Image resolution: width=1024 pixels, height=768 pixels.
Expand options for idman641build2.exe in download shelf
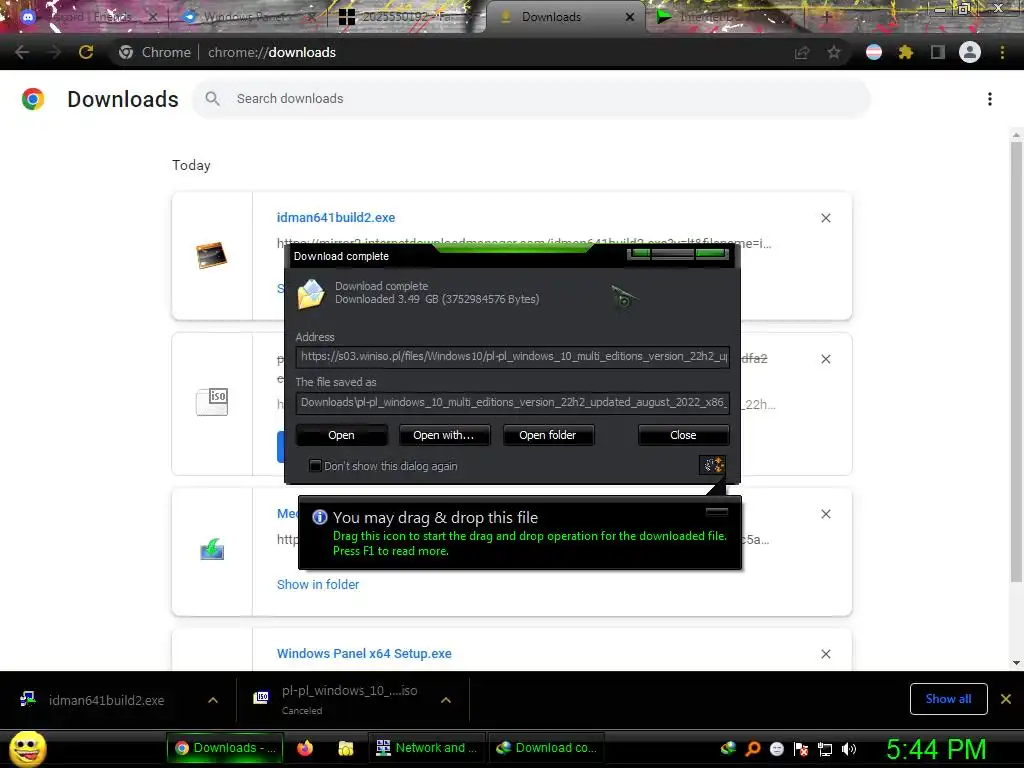click(x=213, y=700)
